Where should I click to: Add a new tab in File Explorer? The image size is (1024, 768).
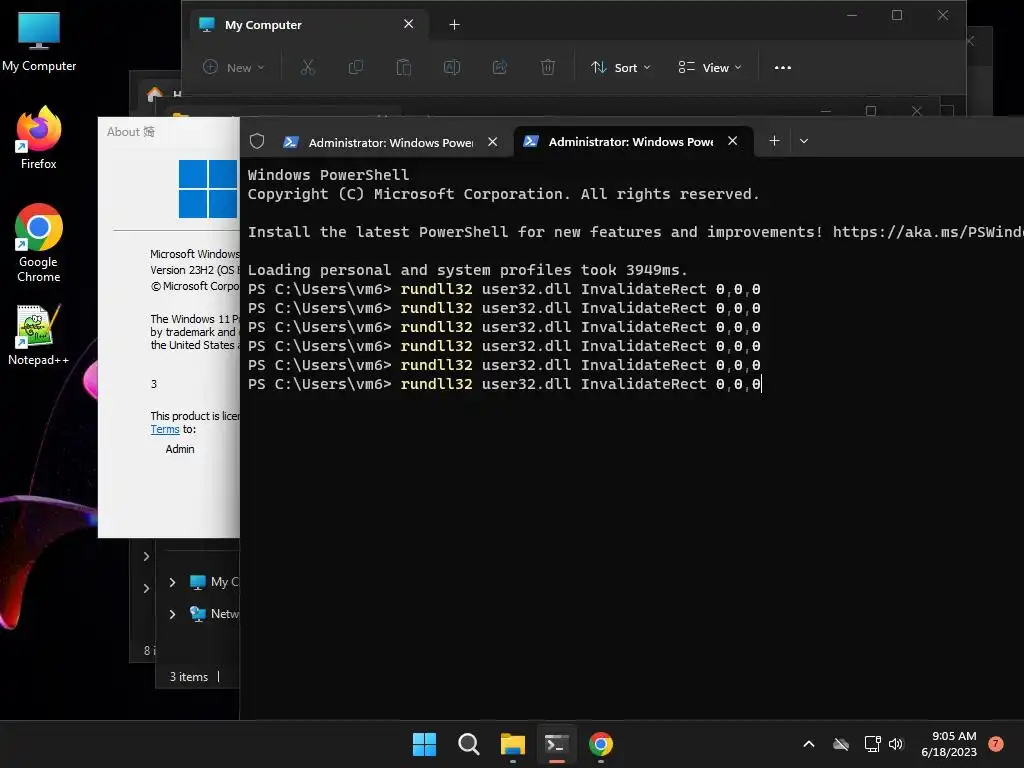tap(455, 25)
